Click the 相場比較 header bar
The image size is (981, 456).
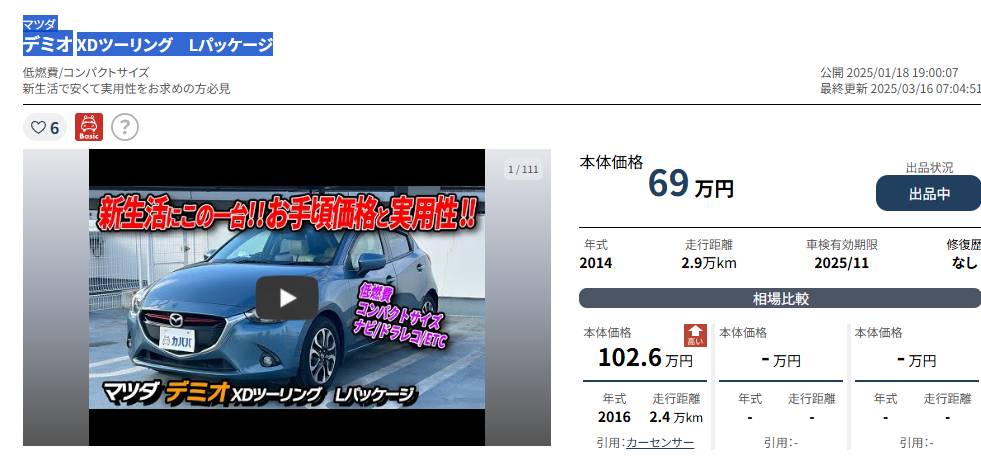pos(780,298)
